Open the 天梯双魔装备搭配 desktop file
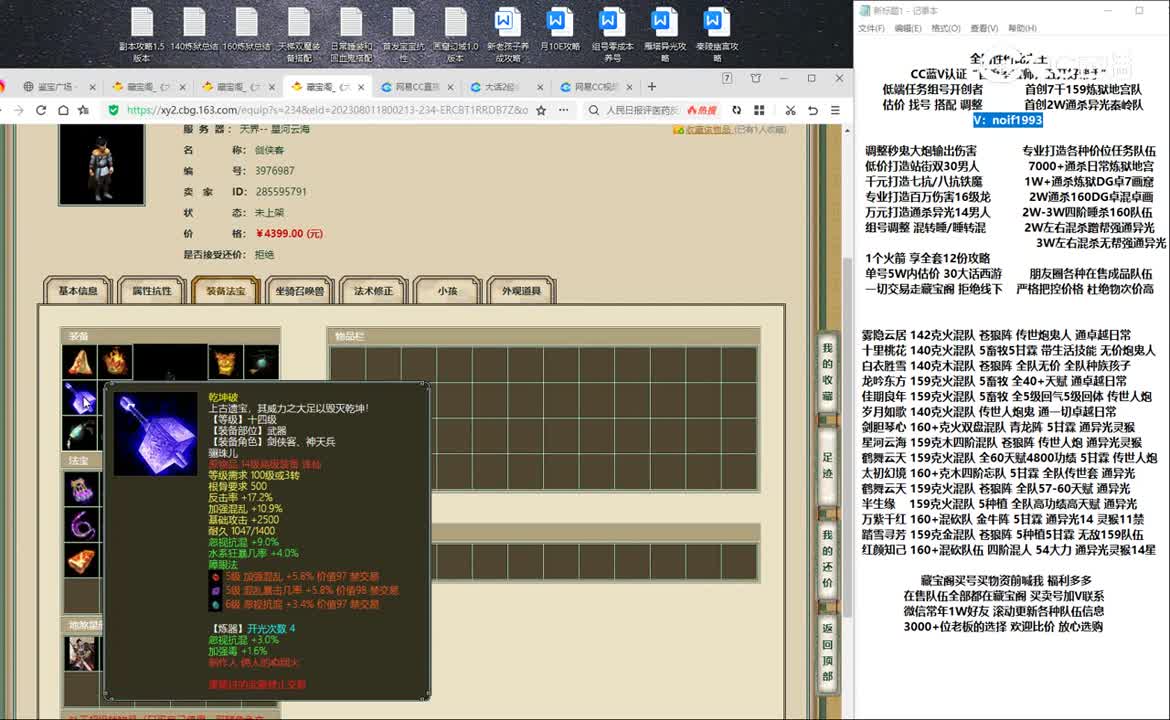This screenshot has height=720, width=1170. point(298,34)
